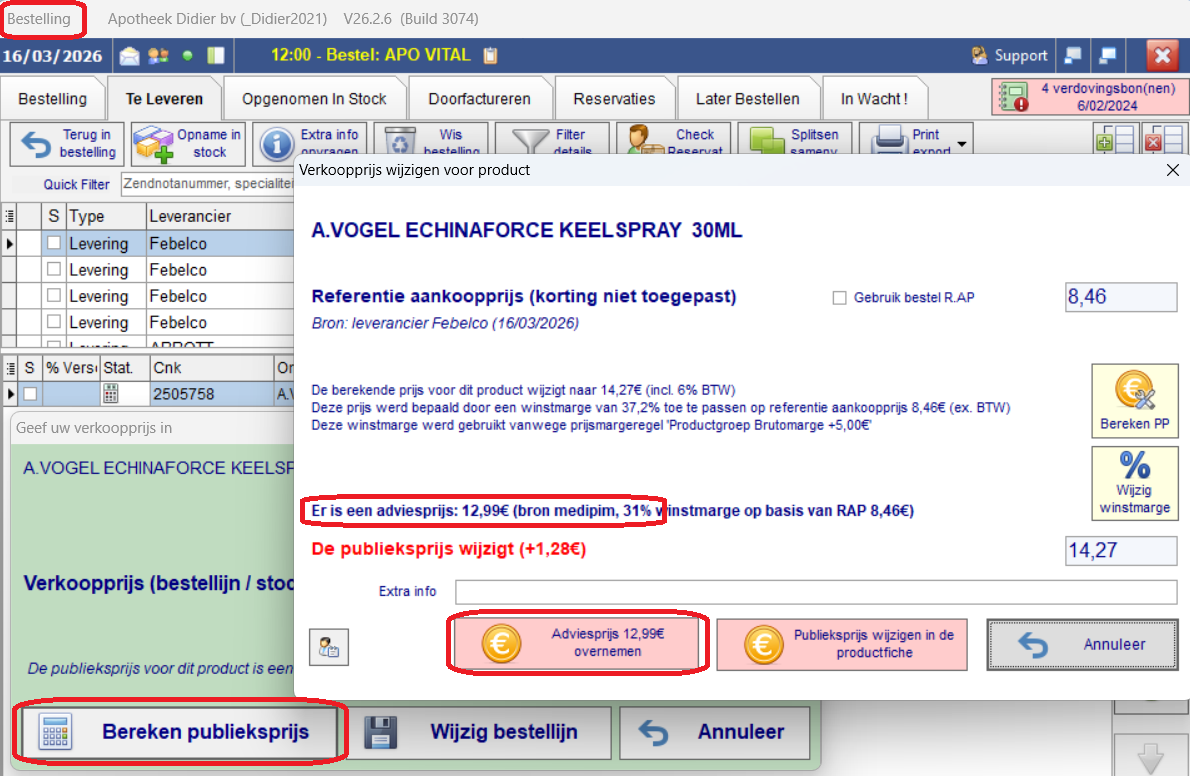Click the green plus expand-rows icon

(1114, 140)
